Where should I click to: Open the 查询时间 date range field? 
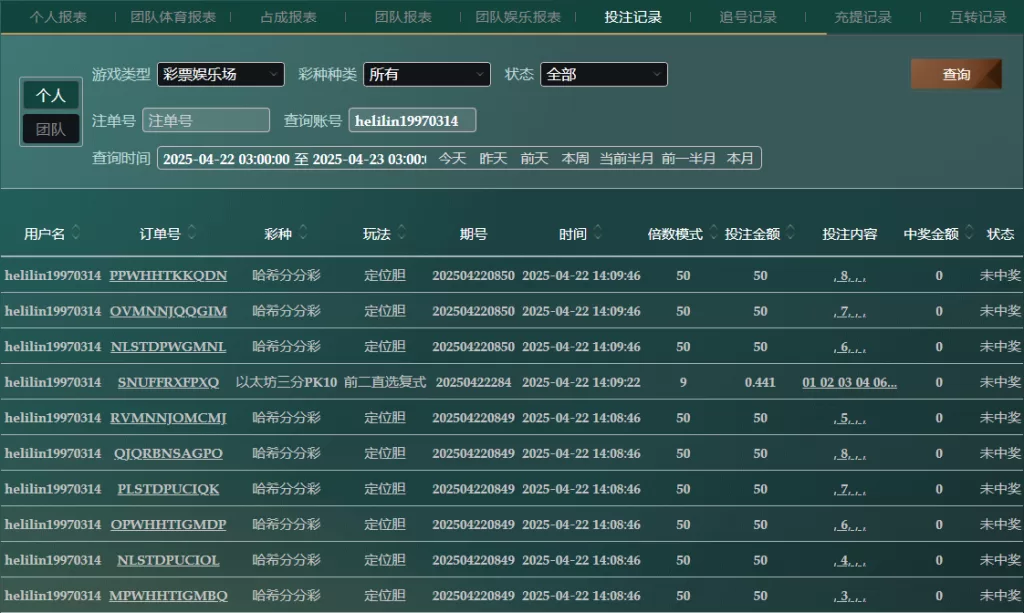294,159
